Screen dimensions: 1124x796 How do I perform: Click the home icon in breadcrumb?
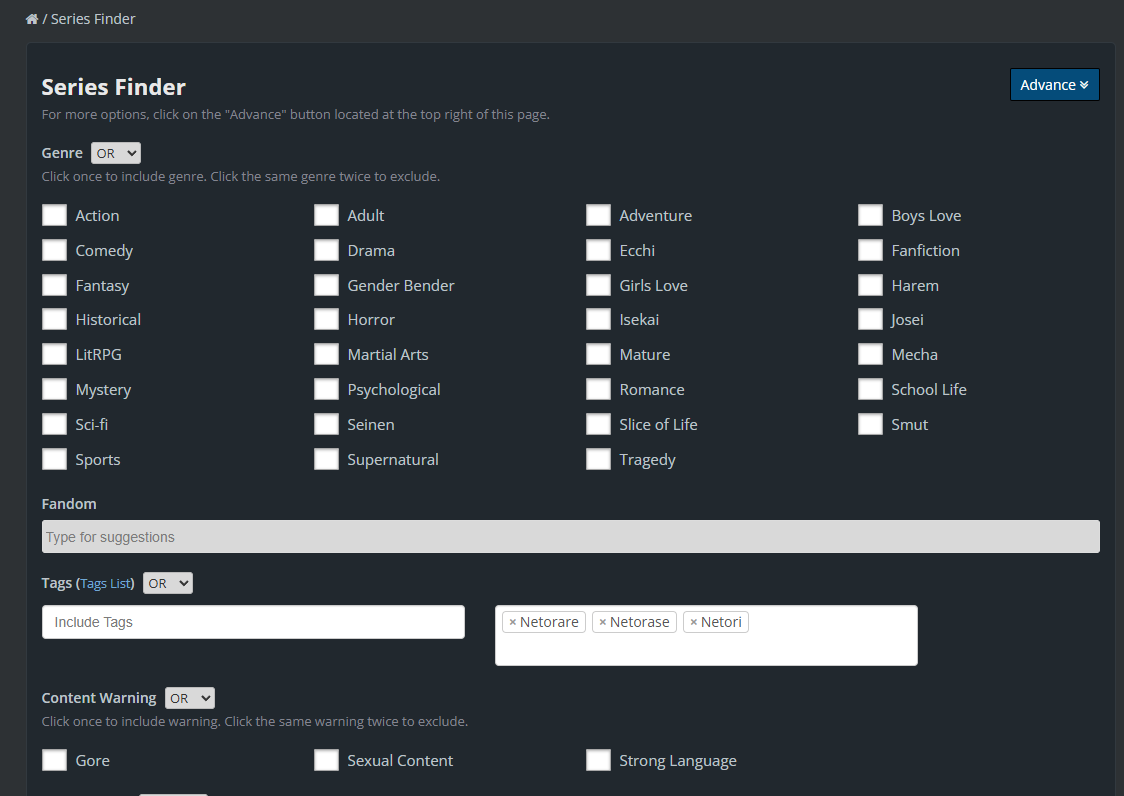[32, 19]
